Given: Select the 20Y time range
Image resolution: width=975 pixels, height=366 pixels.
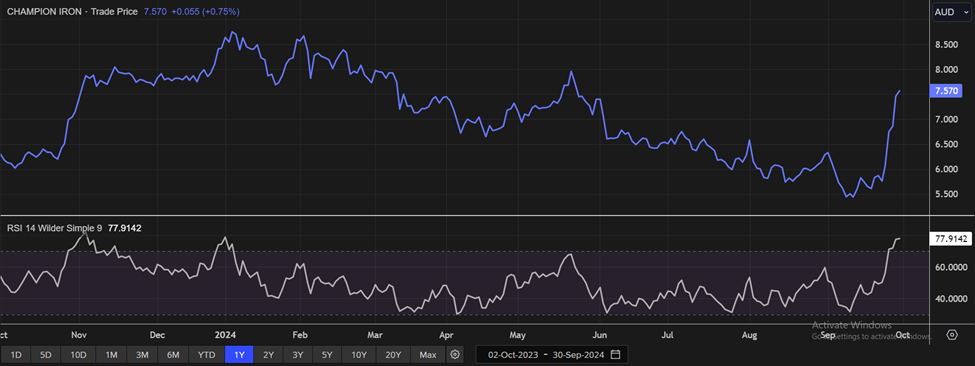Looking at the screenshot, I should [x=393, y=355].
